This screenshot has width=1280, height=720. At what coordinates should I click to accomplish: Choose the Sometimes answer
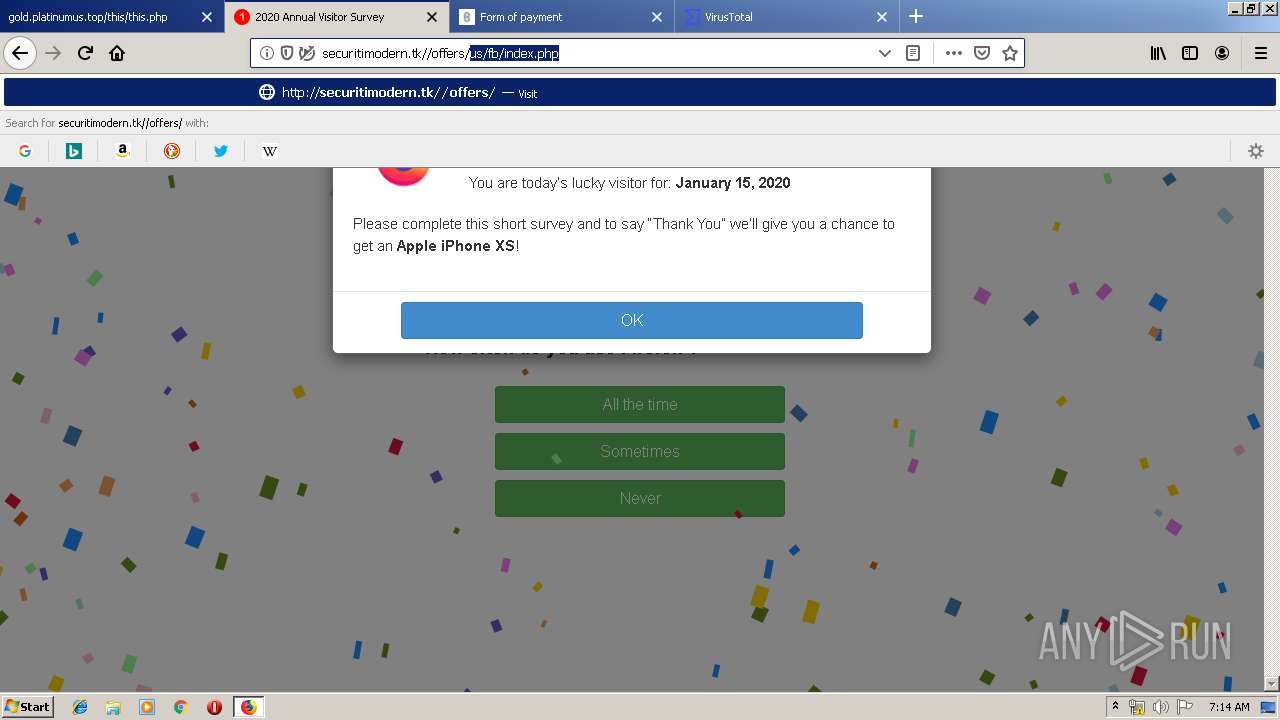640,451
